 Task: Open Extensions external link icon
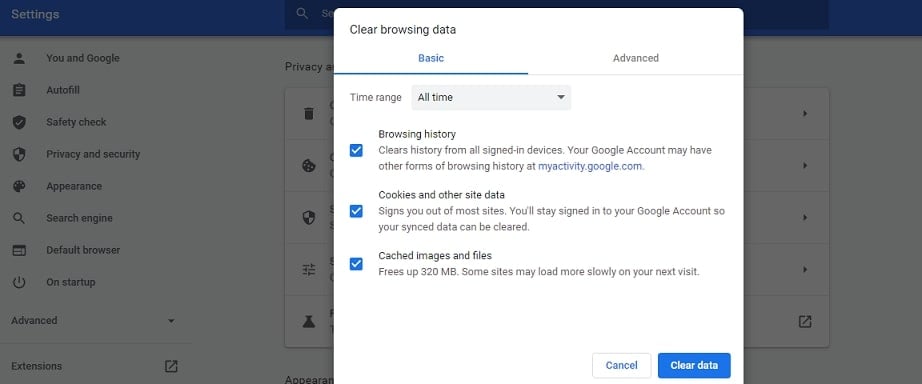coord(171,366)
